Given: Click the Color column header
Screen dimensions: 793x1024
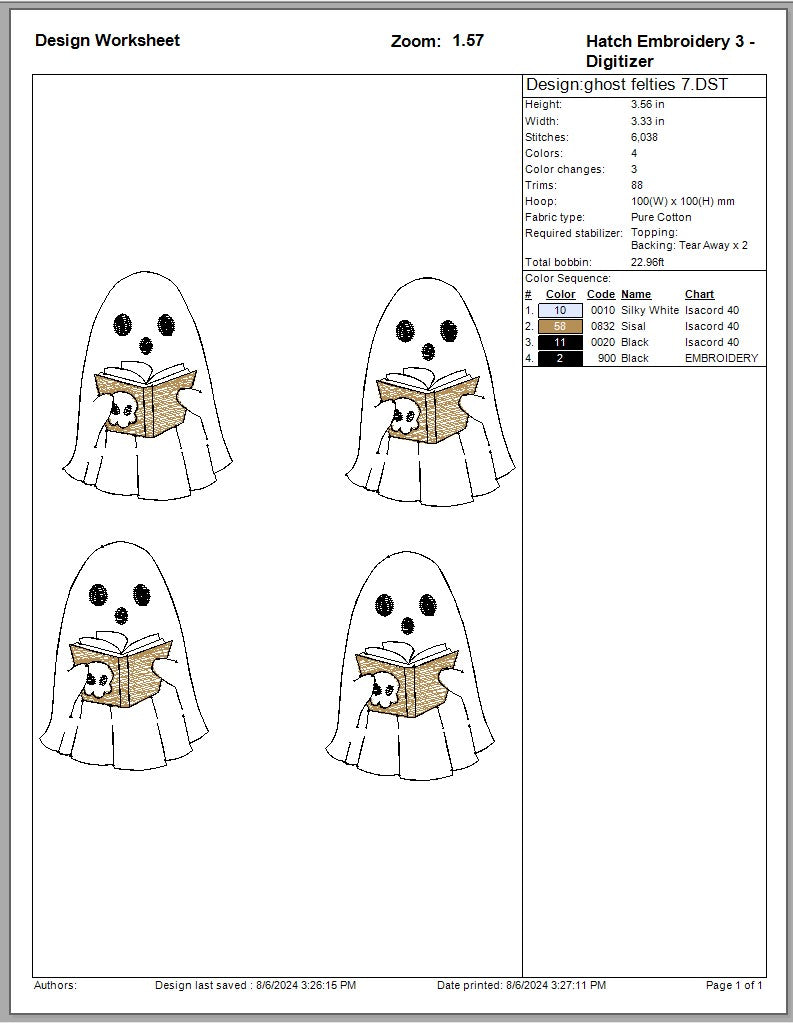Looking at the screenshot, I should tap(560, 294).
